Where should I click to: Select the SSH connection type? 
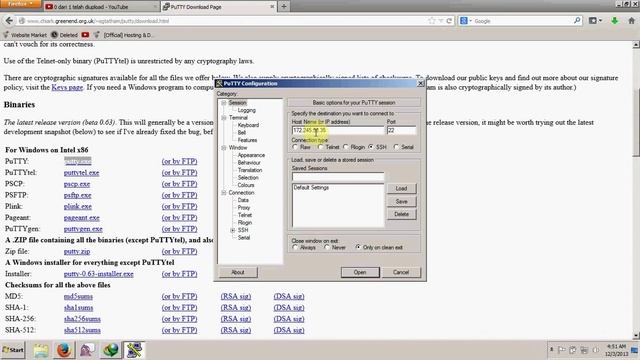point(371,147)
